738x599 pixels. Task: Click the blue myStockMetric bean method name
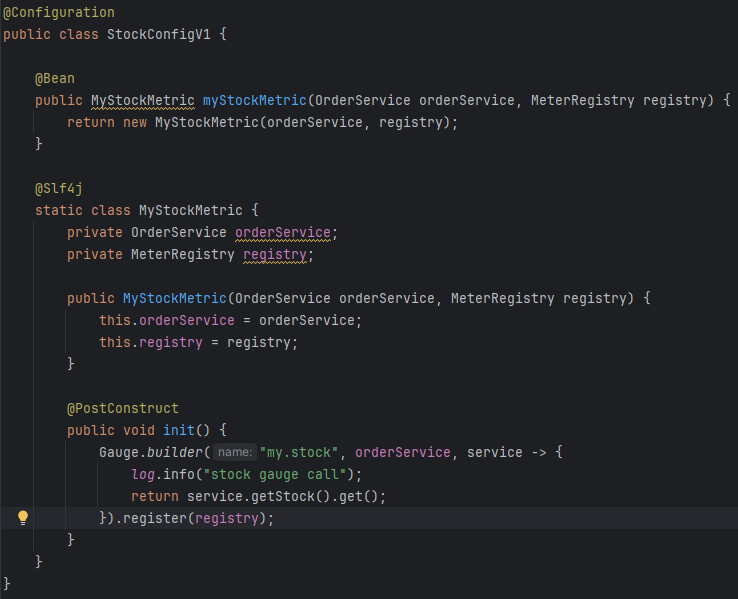(255, 100)
